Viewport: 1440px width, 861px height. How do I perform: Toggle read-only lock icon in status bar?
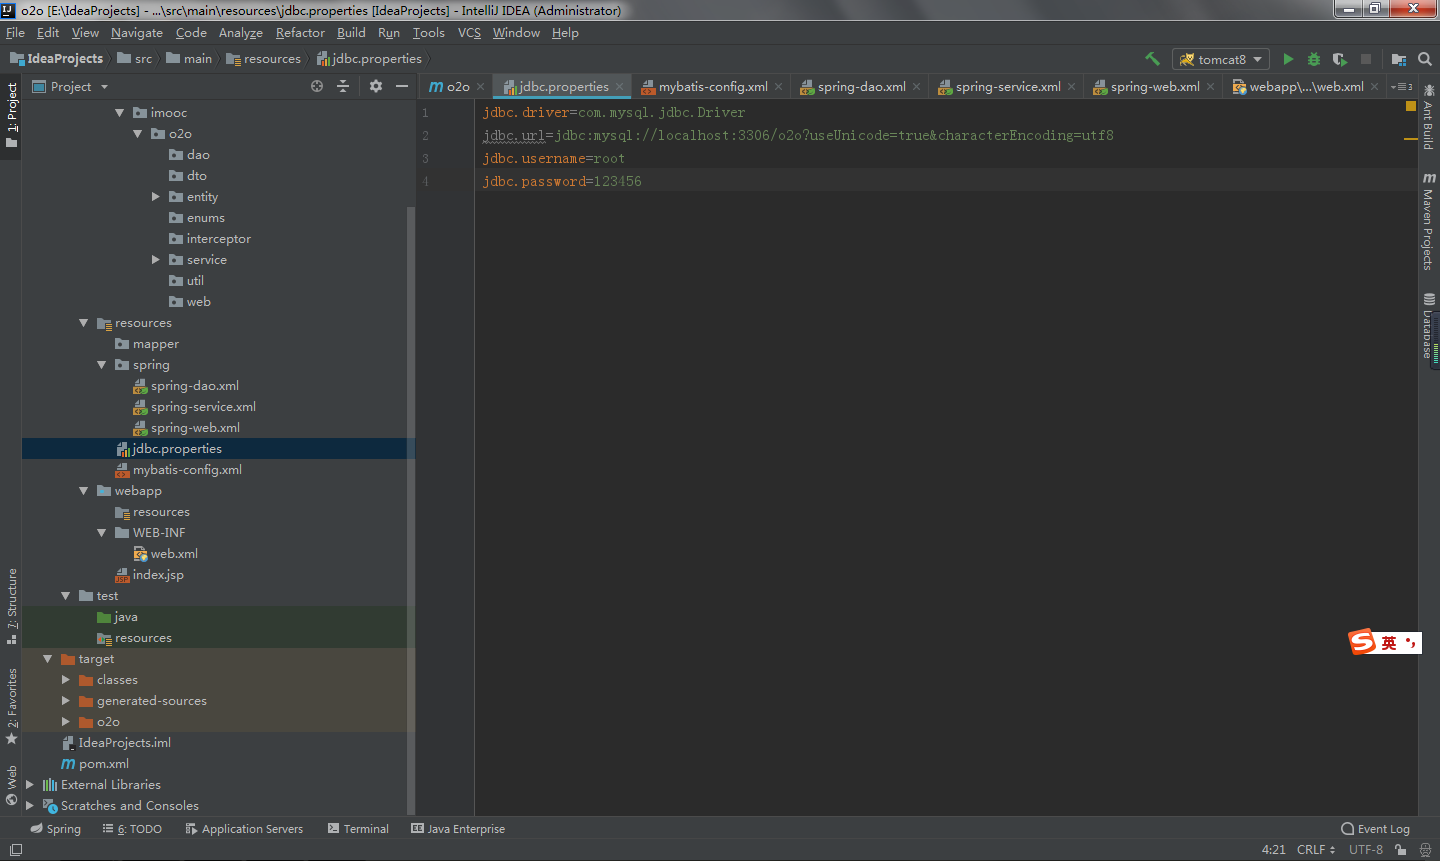click(x=1401, y=850)
